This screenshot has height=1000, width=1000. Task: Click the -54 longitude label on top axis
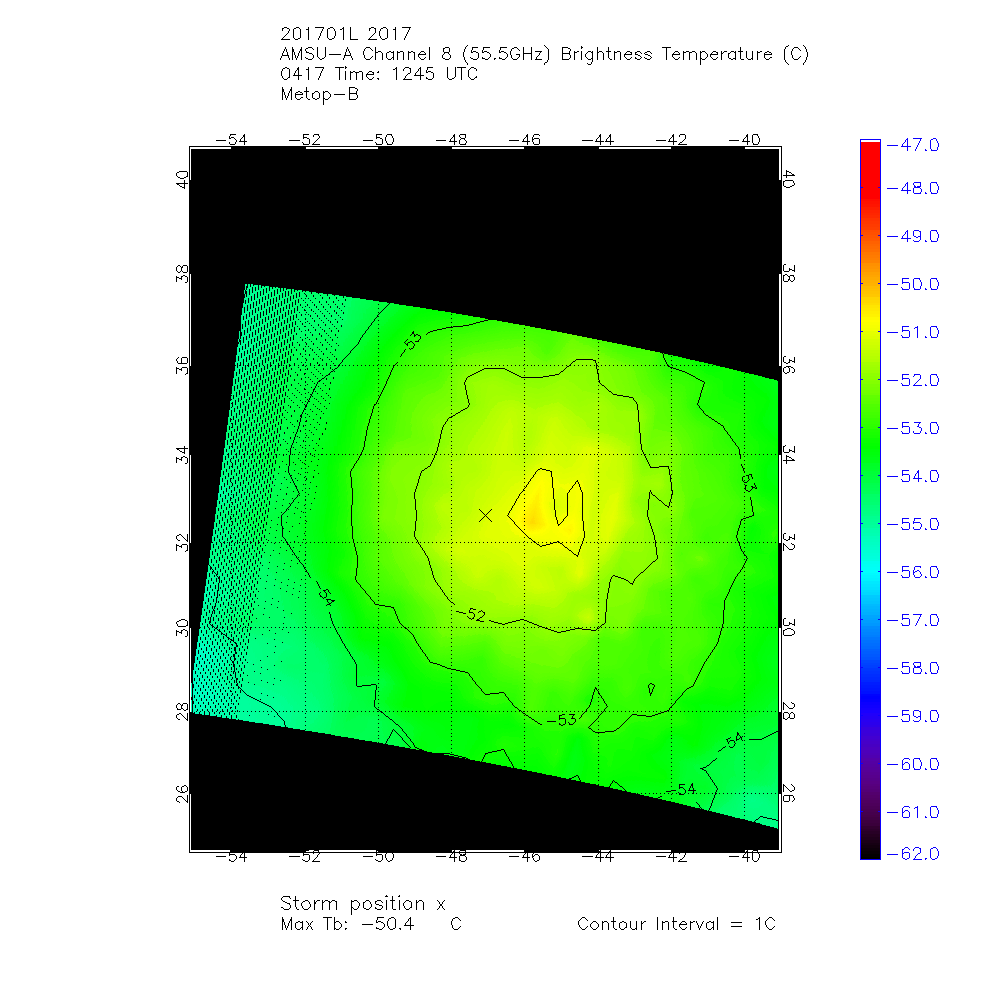[x=232, y=140]
